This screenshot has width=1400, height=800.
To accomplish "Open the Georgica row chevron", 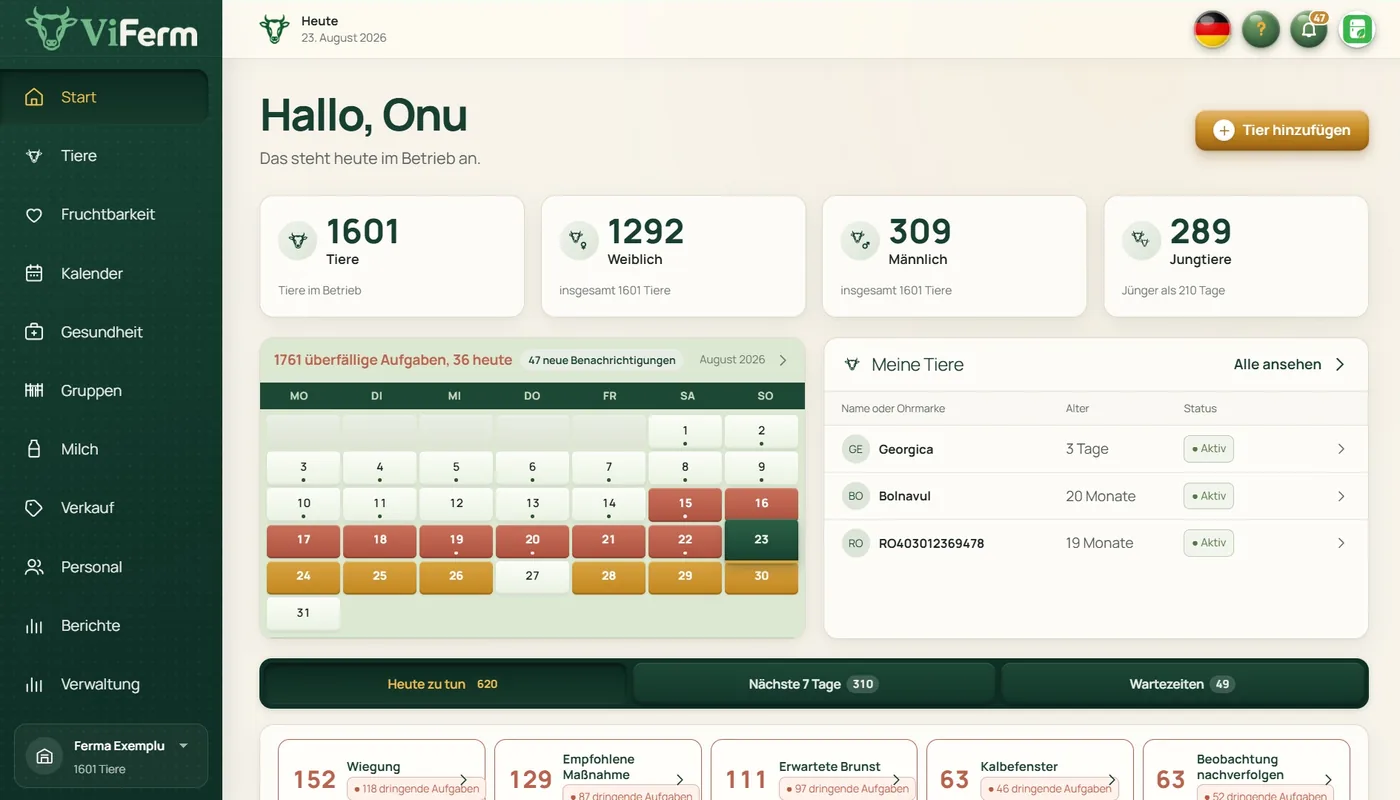I will tap(1341, 449).
